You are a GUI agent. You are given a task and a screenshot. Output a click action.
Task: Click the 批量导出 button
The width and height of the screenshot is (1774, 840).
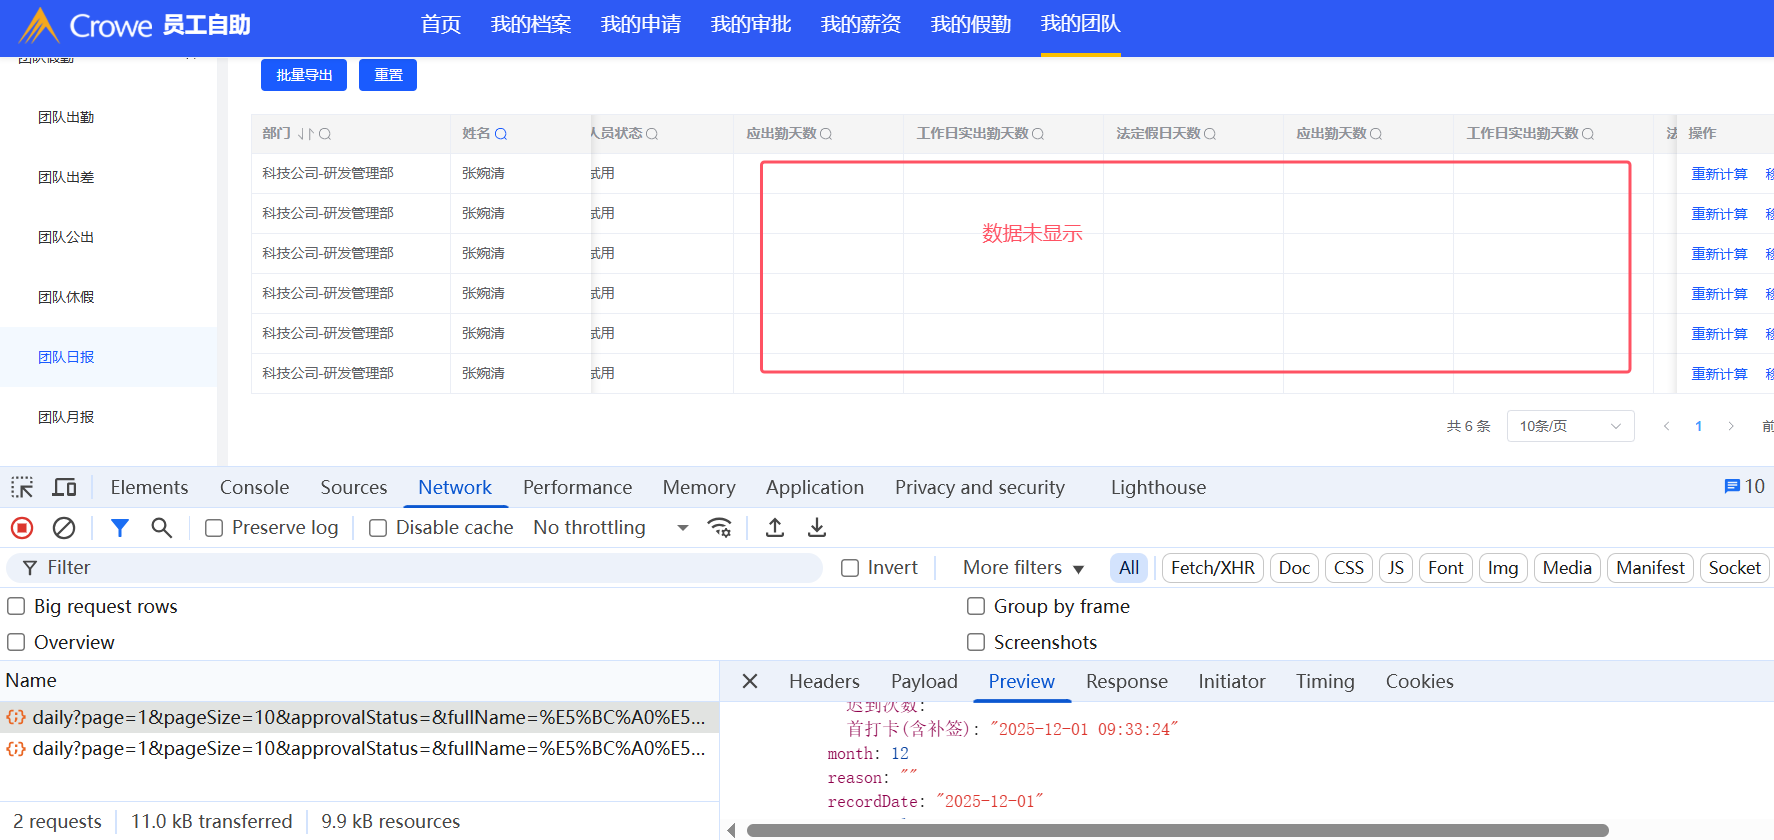coord(304,75)
